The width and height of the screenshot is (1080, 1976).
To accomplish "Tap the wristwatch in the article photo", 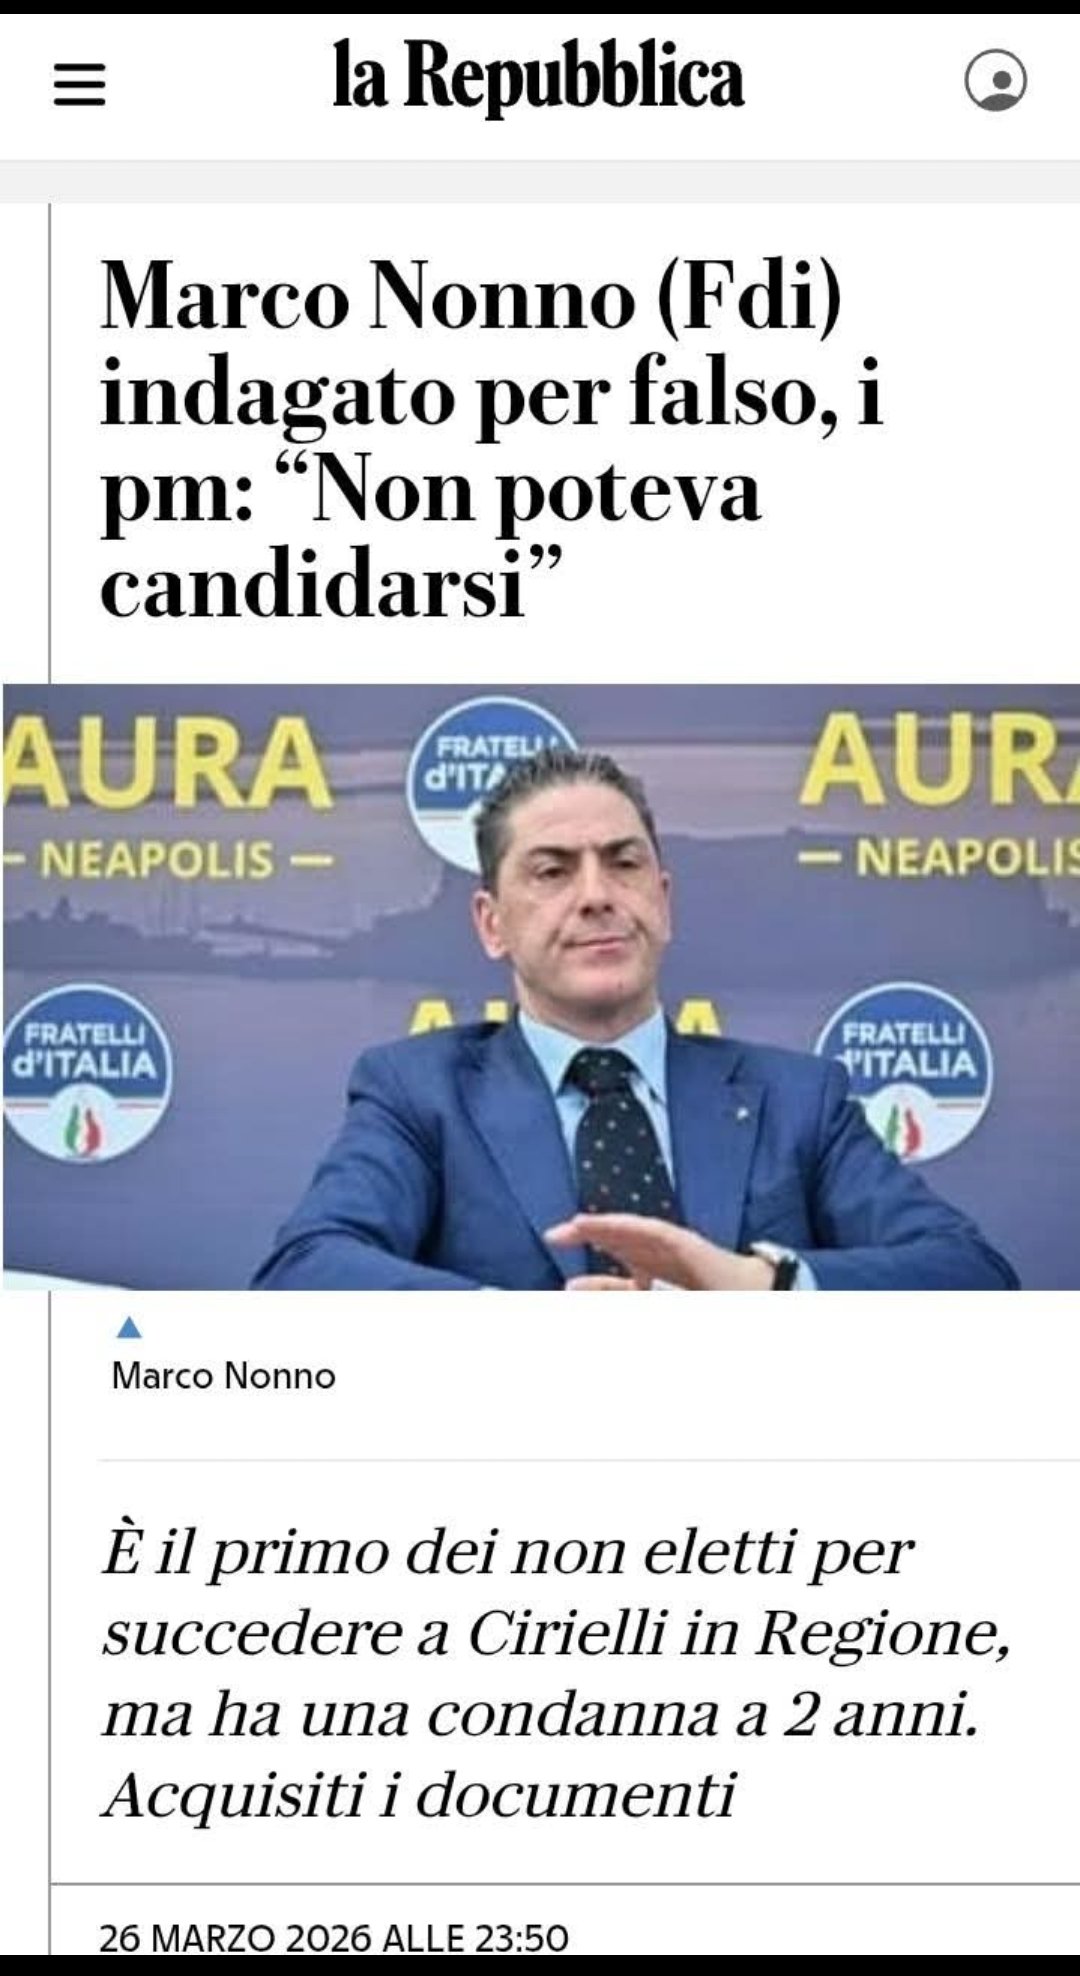I will tap(778, 1263).
